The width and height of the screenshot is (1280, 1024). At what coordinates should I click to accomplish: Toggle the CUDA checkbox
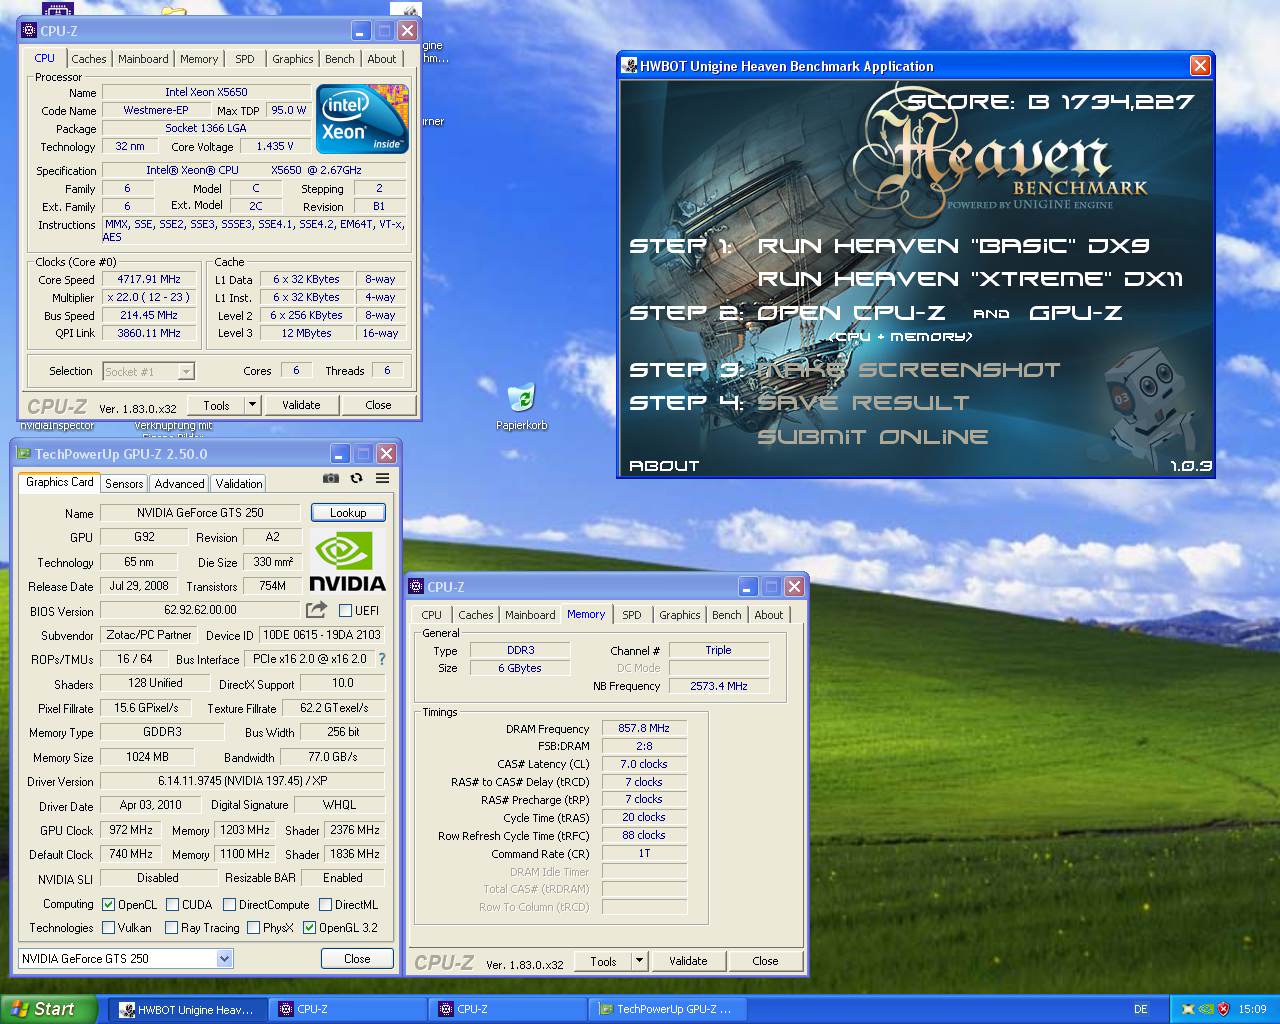(172, 904)
